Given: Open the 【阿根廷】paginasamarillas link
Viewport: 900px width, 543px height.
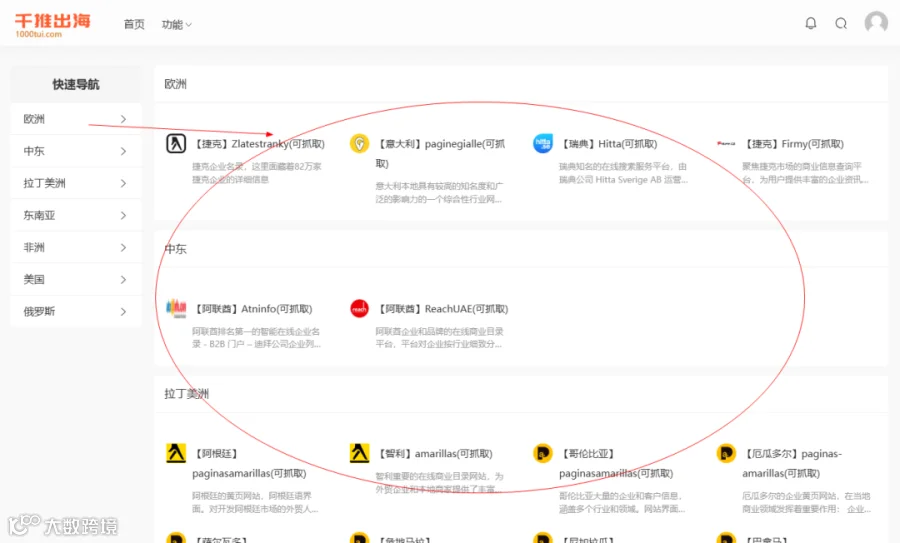Looking at the screenshot, I should tap(249, 463).
